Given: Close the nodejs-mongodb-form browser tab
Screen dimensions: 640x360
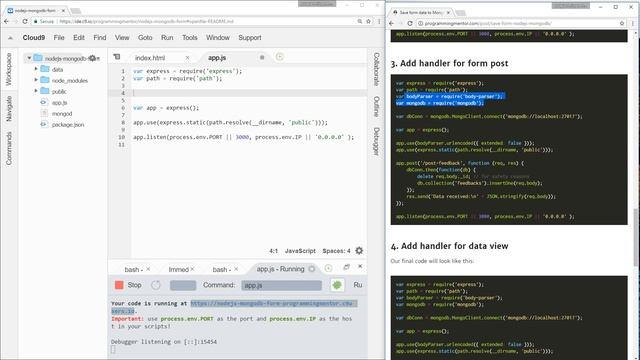Looking at the screenshot, I should pyautogui.click(x=63, y=10).
